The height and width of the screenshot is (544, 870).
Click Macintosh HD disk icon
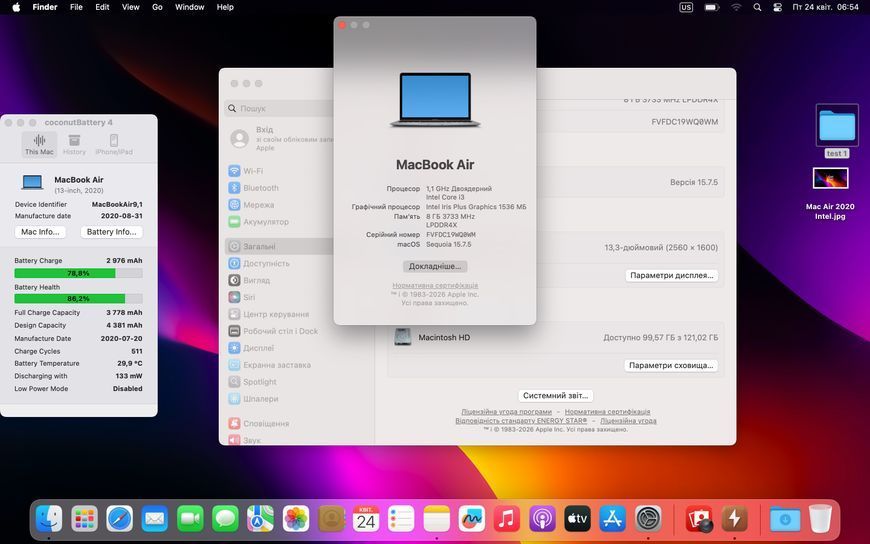click(x=402, y=337)
